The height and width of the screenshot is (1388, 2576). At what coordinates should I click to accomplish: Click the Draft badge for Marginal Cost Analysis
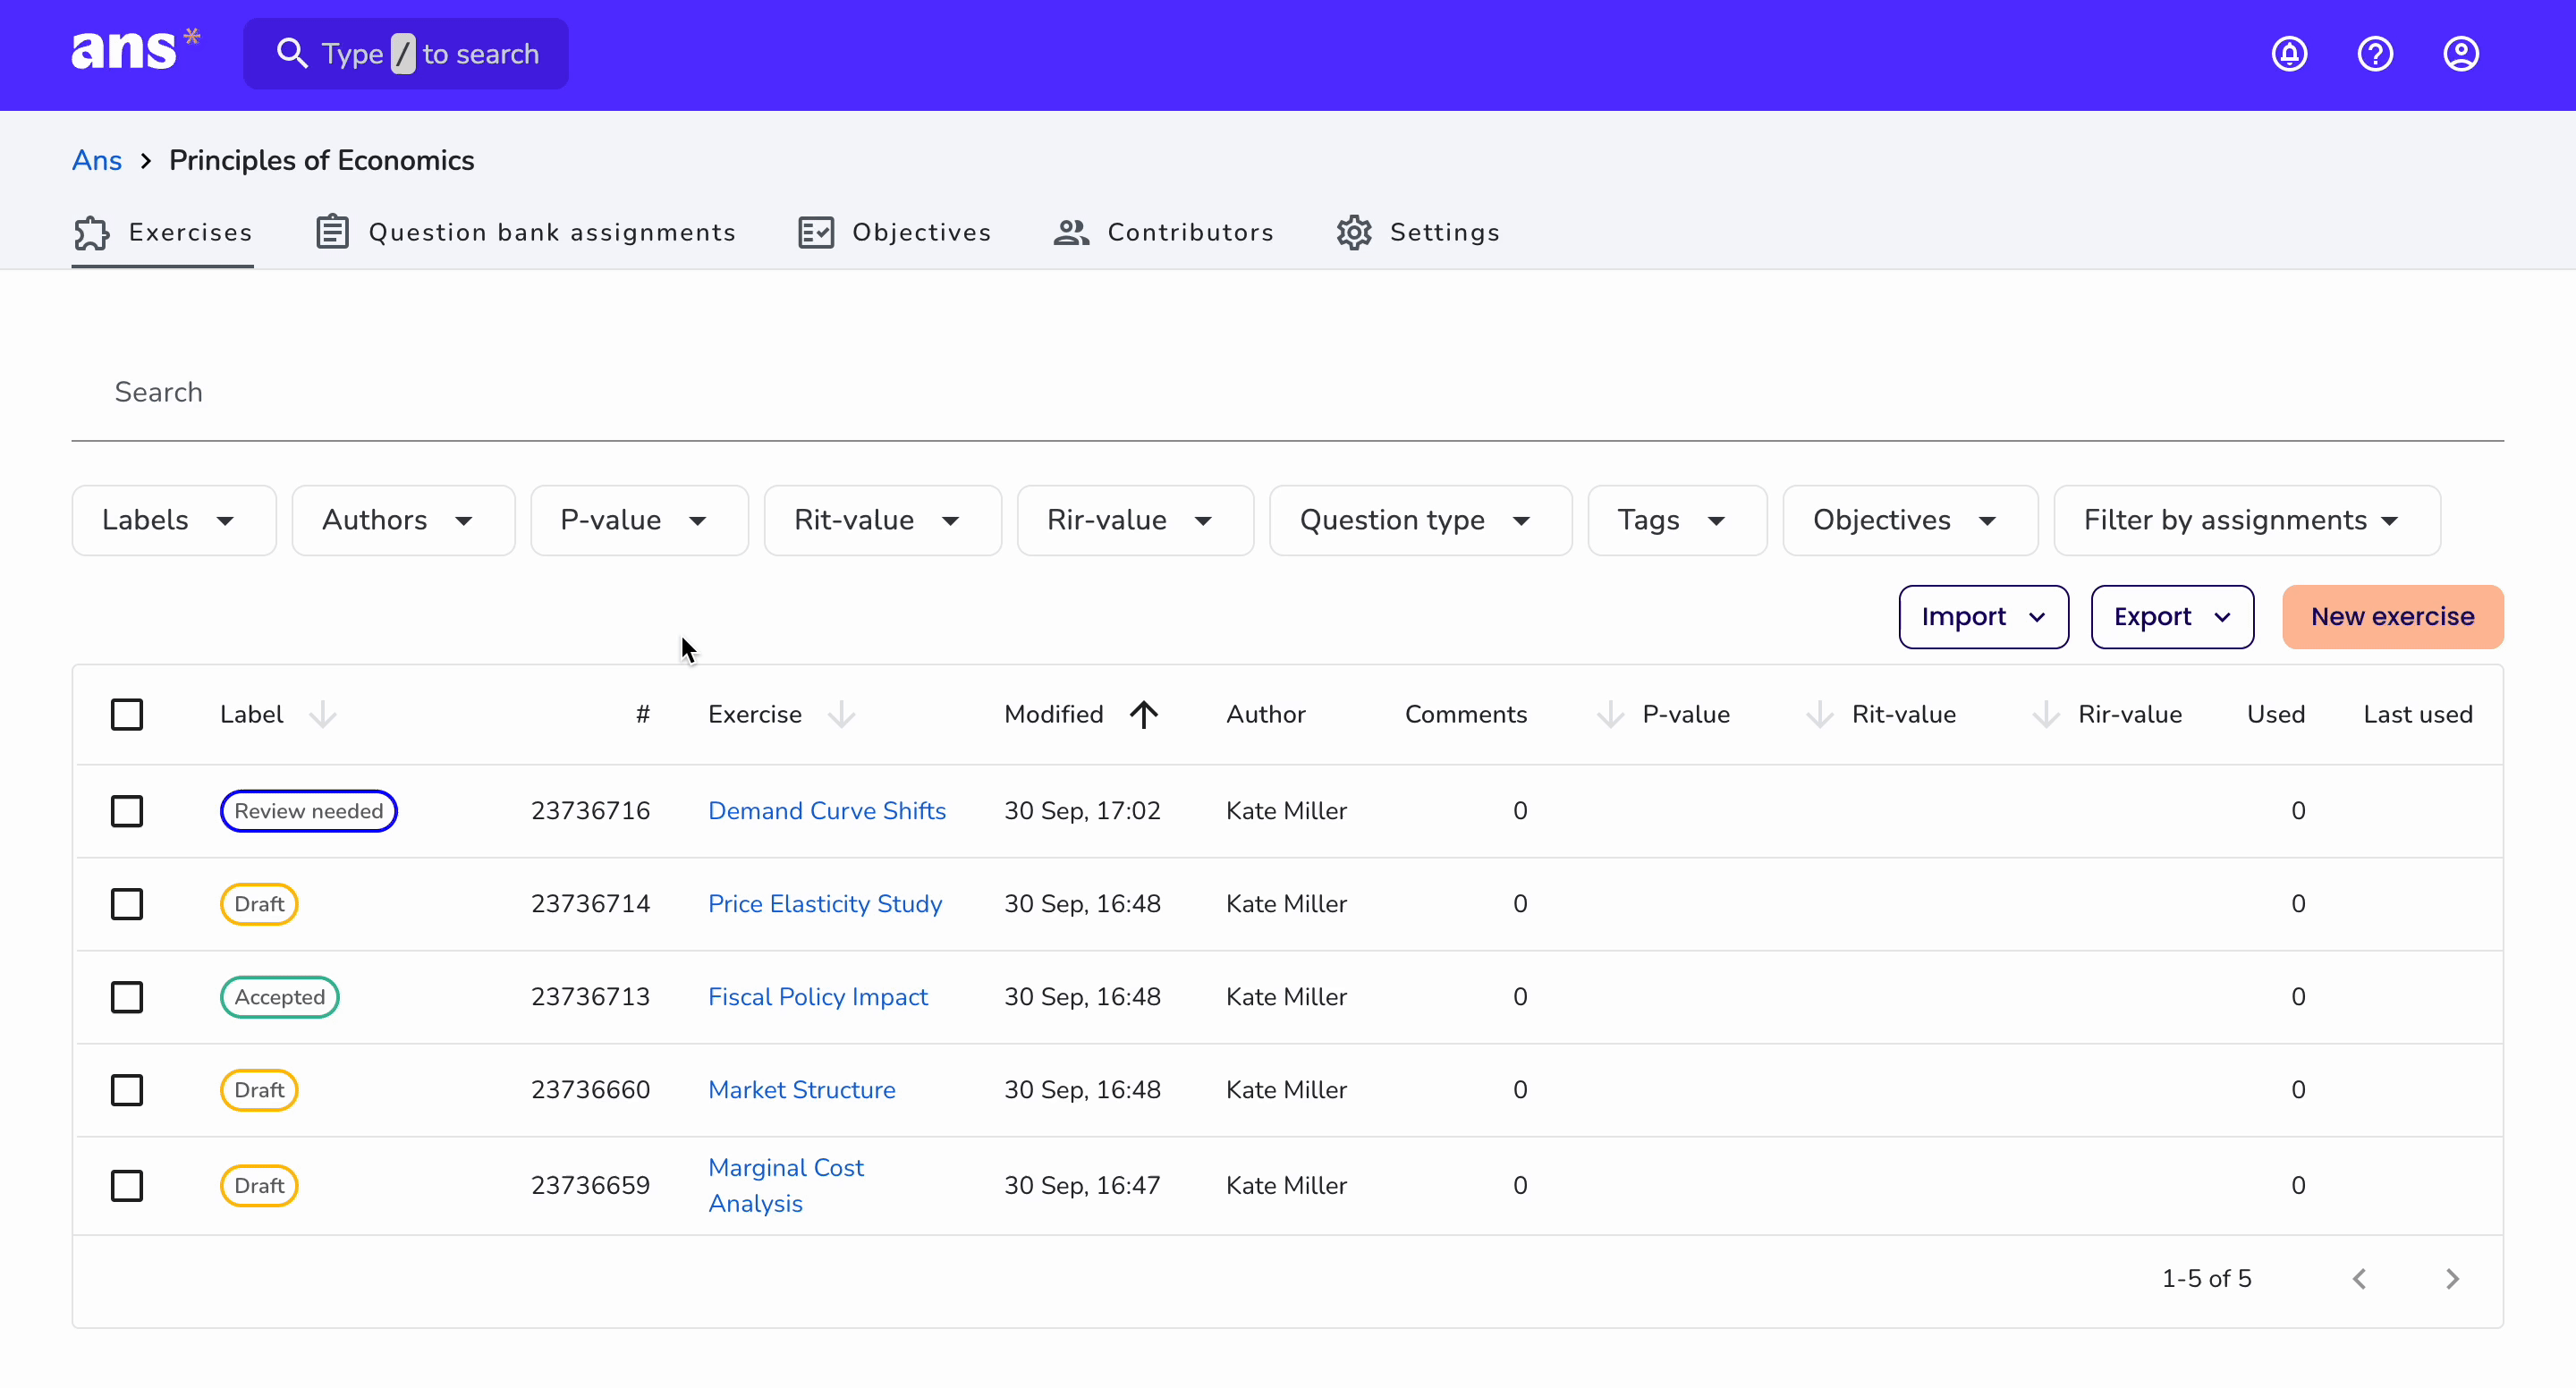(259, 1186)
